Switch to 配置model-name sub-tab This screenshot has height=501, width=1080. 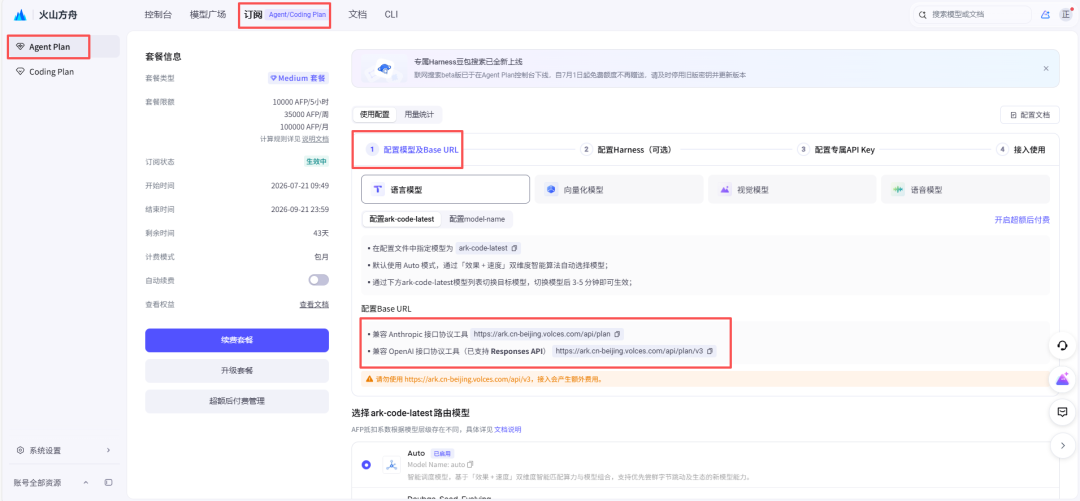[x=477, y=219]
